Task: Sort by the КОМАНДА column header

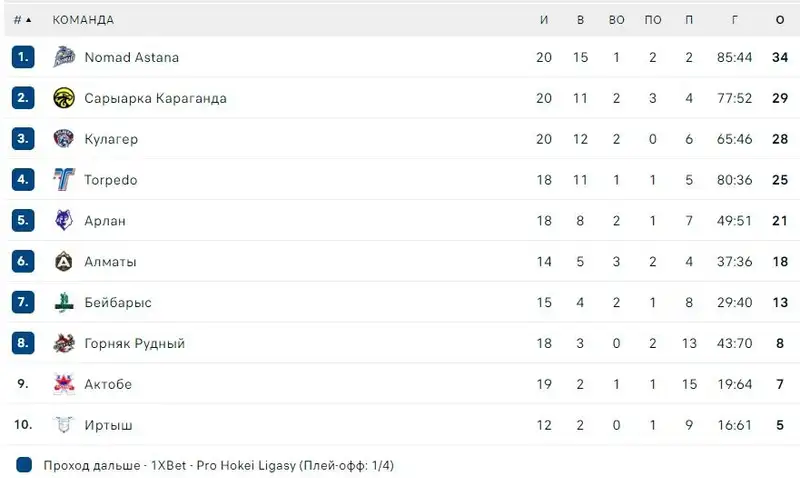Action: pyautogui.click(x=83, y=19)
